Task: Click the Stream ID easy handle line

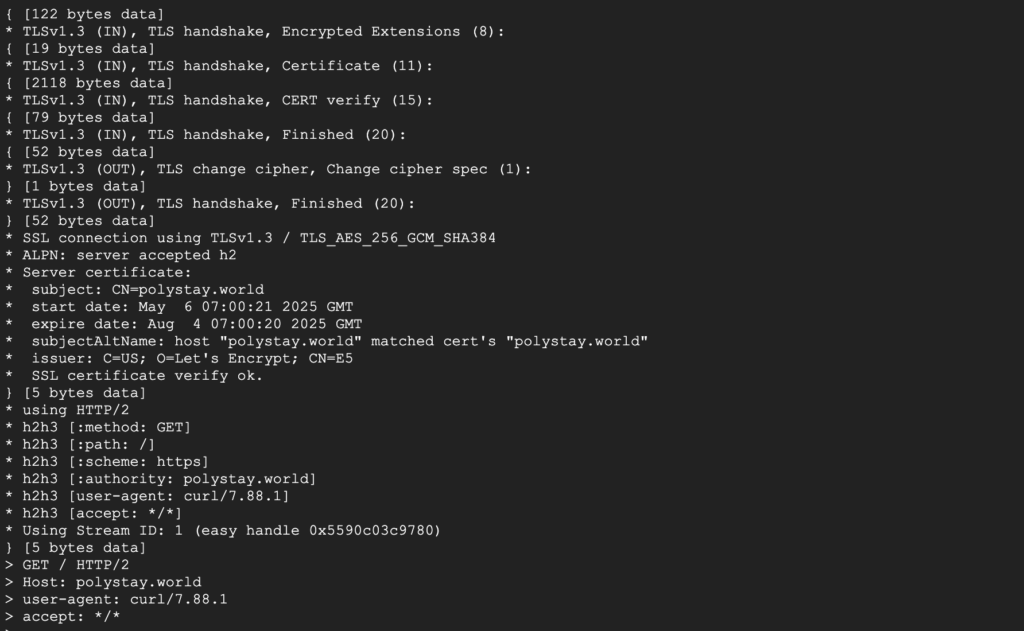Action: coord(223,530)
